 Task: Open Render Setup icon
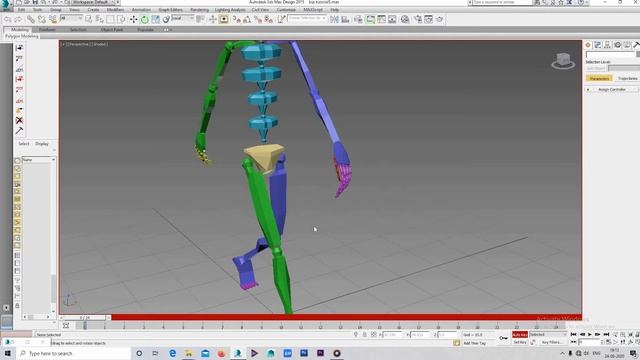coord(418,19)
